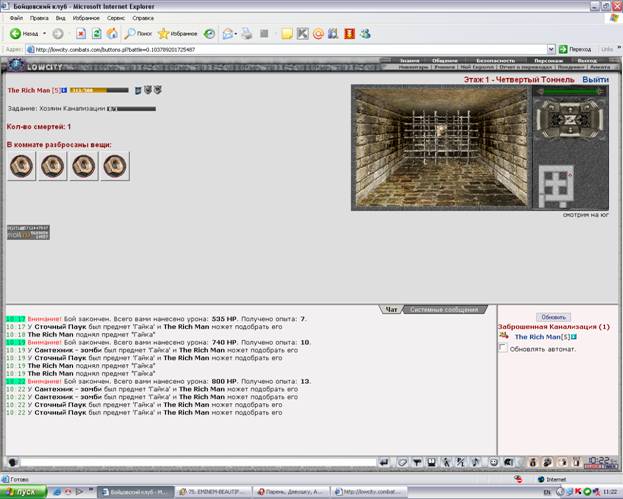This screenshot has height=499, width=623.
Task: Open the Правка menu
Action: coord(39,18)
